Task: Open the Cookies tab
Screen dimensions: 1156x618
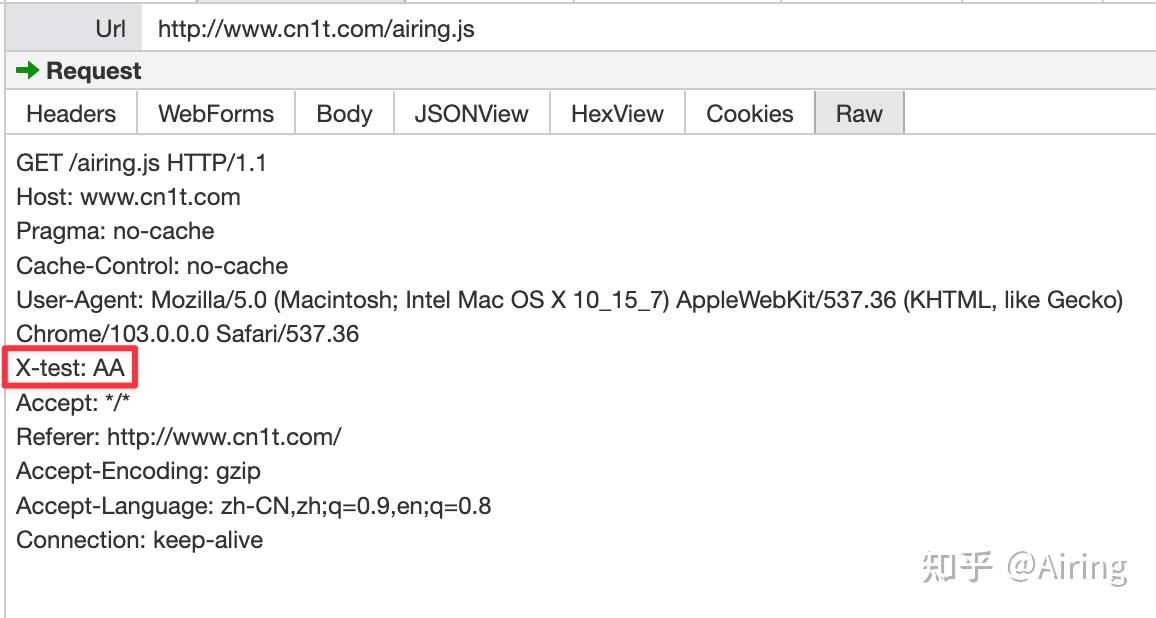Action: pyautogui.click(x=749, y=114)
